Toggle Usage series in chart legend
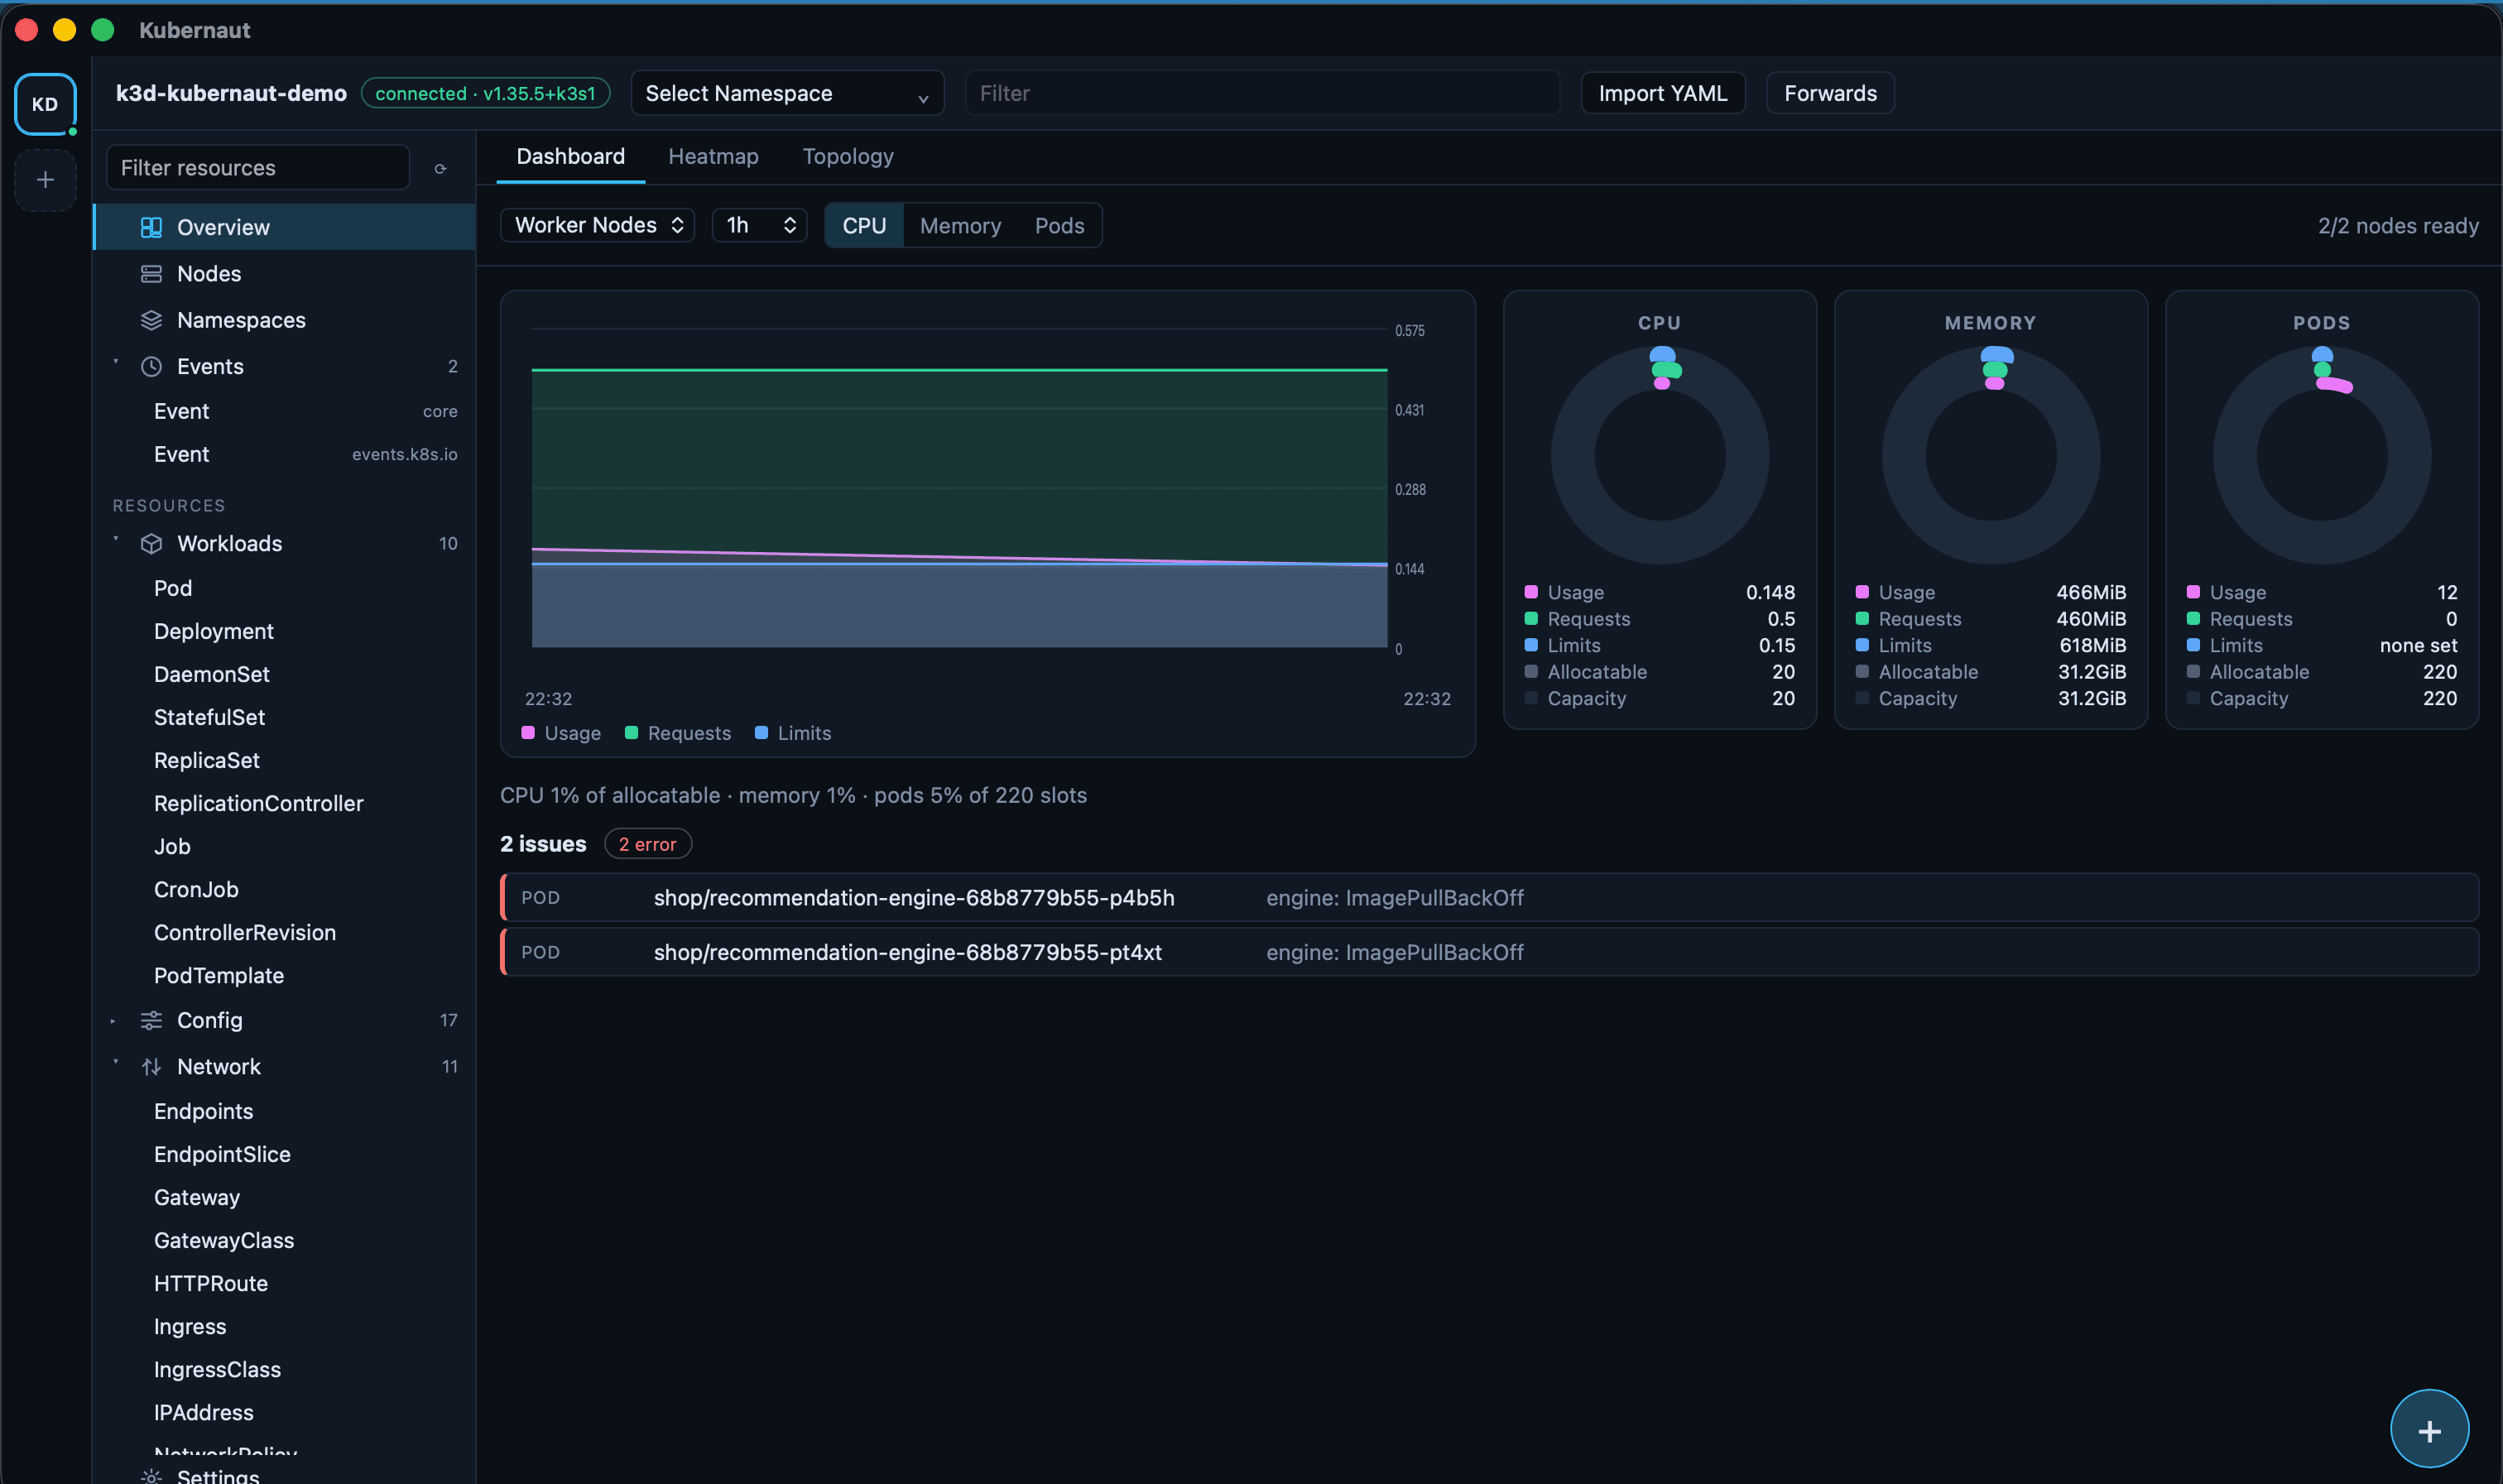Viewport: 2503px width, 1484px height. 561,733
